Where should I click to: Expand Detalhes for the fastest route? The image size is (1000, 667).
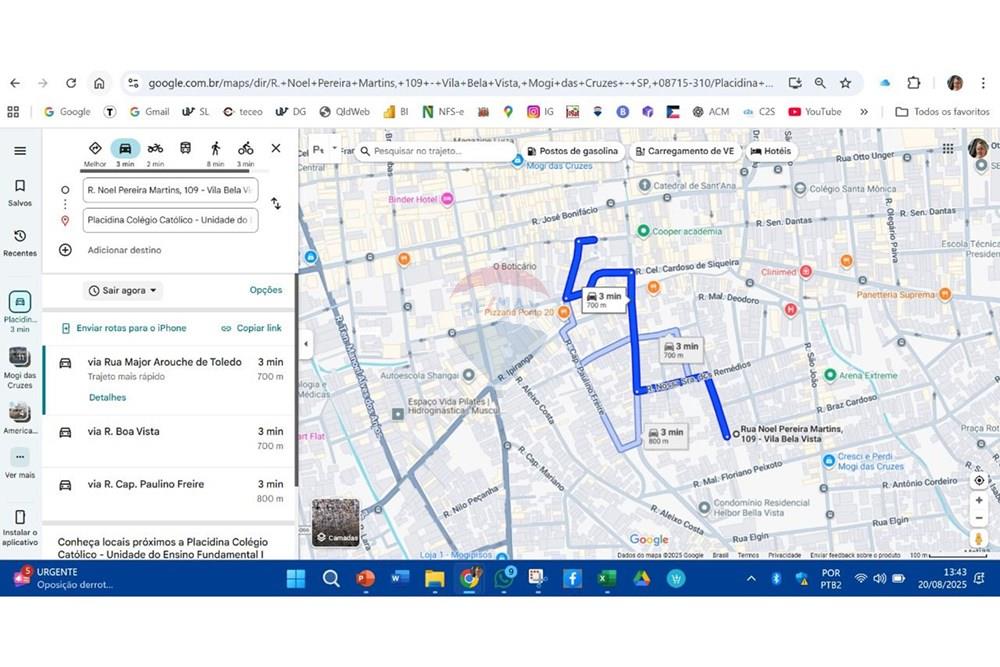[107, 397]
